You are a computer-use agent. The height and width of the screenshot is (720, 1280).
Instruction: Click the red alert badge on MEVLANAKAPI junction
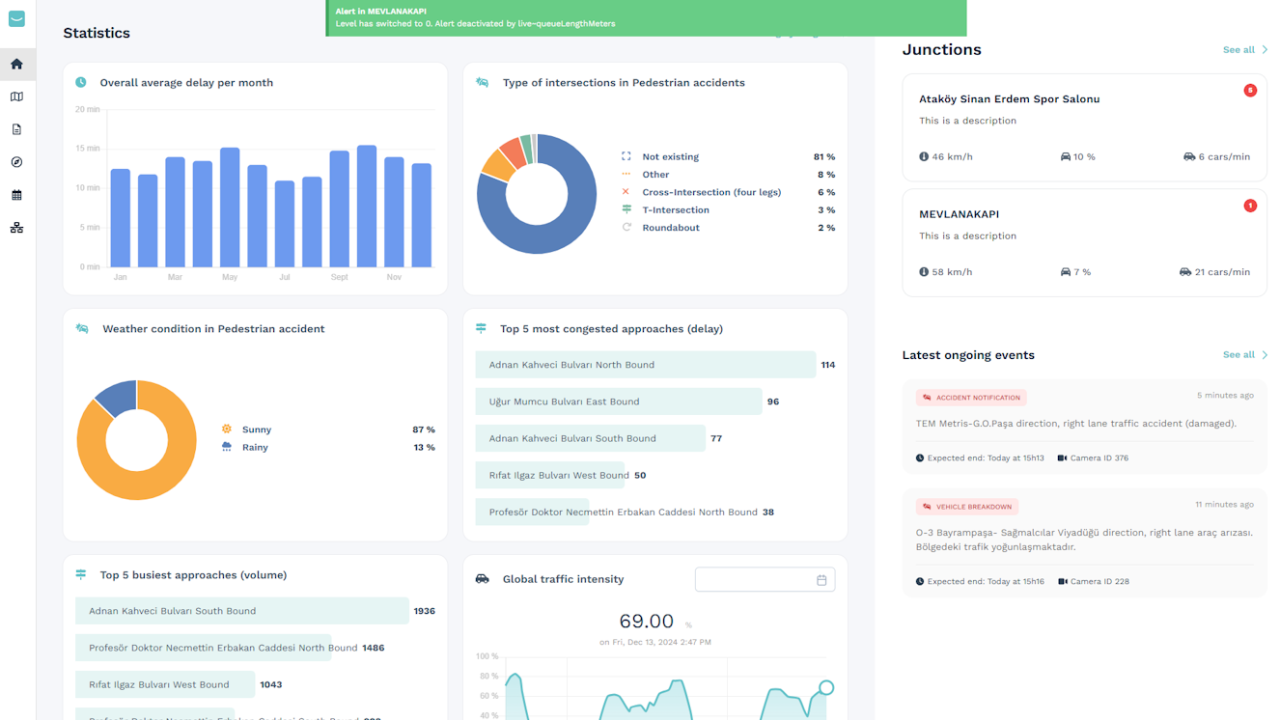(1250, 205)
